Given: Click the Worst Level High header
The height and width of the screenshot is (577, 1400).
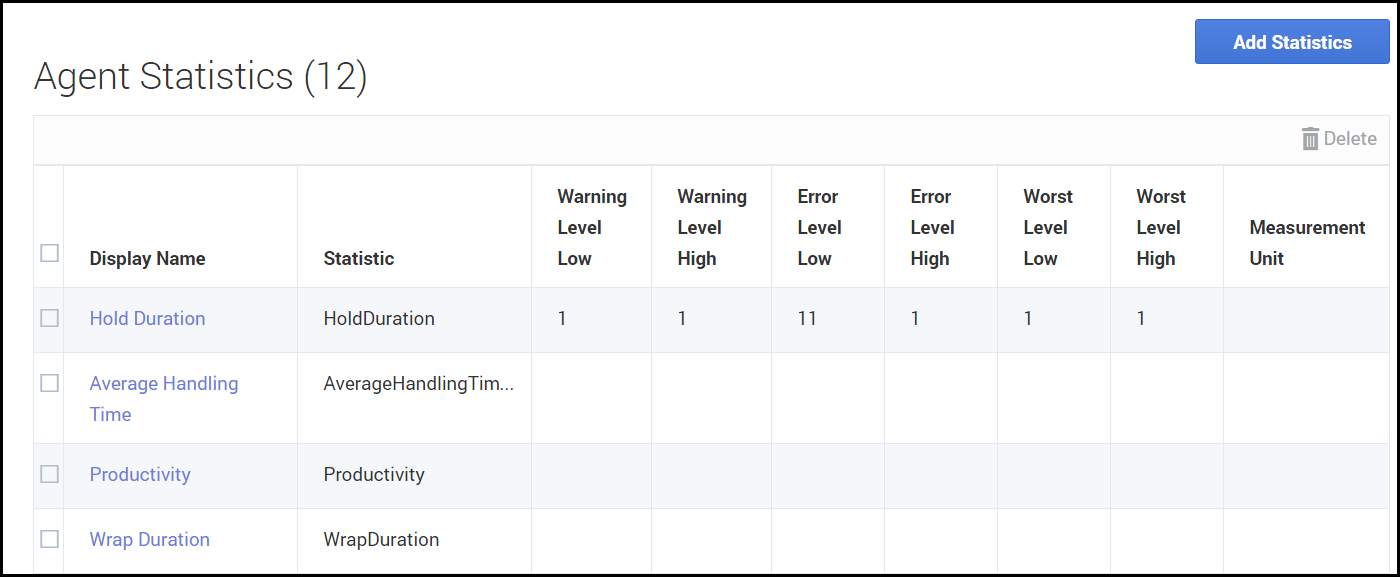Looking at the screenshot, I should (x=1160, y=227).
